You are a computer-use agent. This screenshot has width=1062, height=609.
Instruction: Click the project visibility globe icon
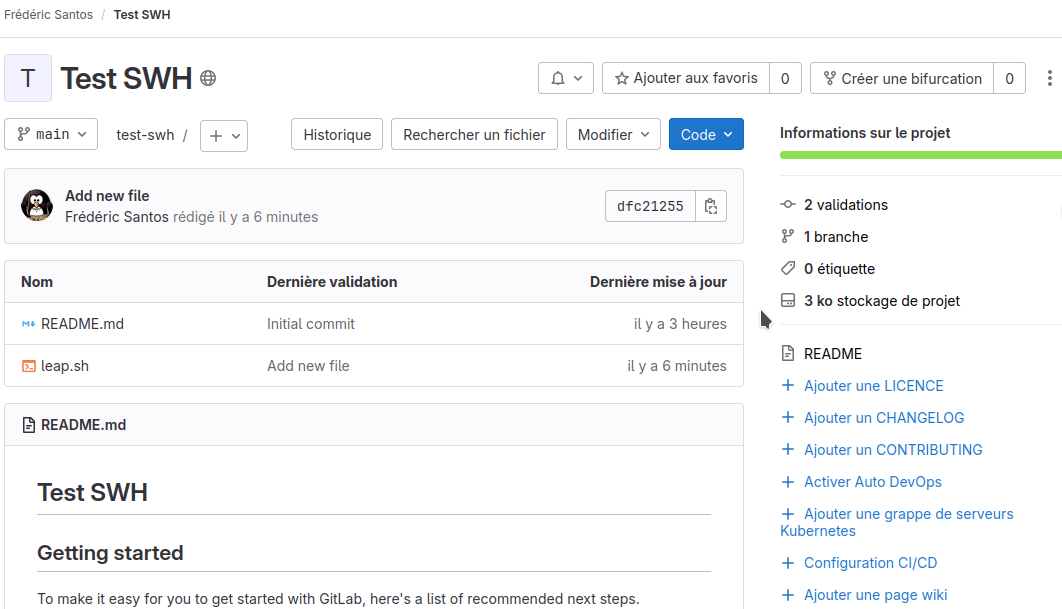[207, 78]
